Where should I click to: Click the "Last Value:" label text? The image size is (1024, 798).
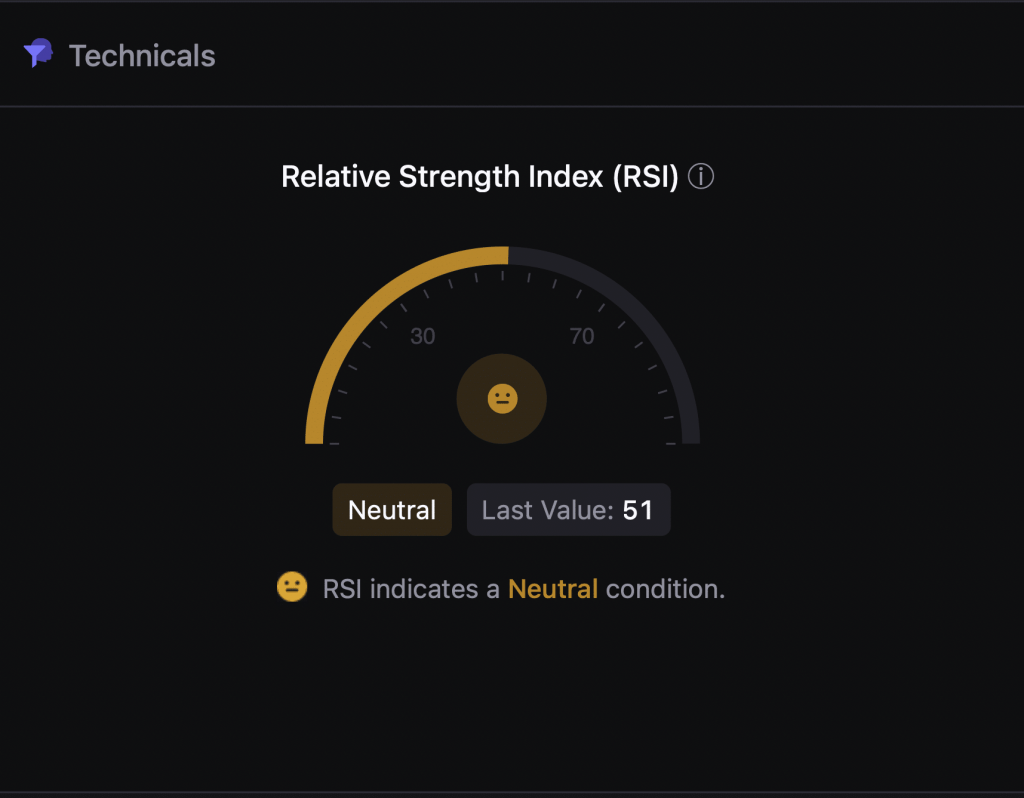(547, 510)
